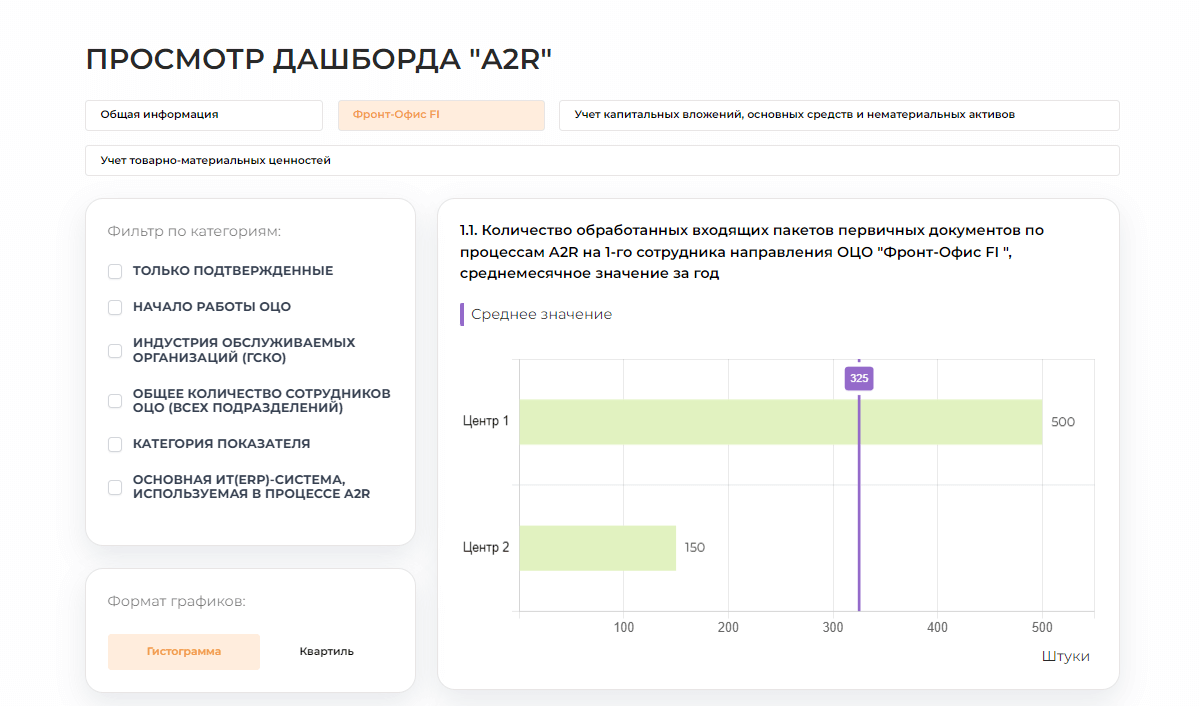
Task: Enable the "ТОЛЬКО ПОДТВЕРЖДЕННЫЕ" filter checkbox
Action: (115, 270)
